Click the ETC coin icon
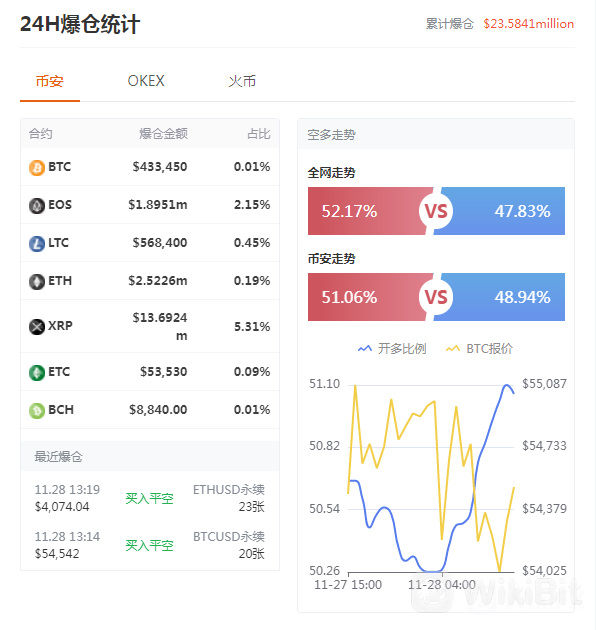The height and width of the screenshot is (630, 596). 37,373
